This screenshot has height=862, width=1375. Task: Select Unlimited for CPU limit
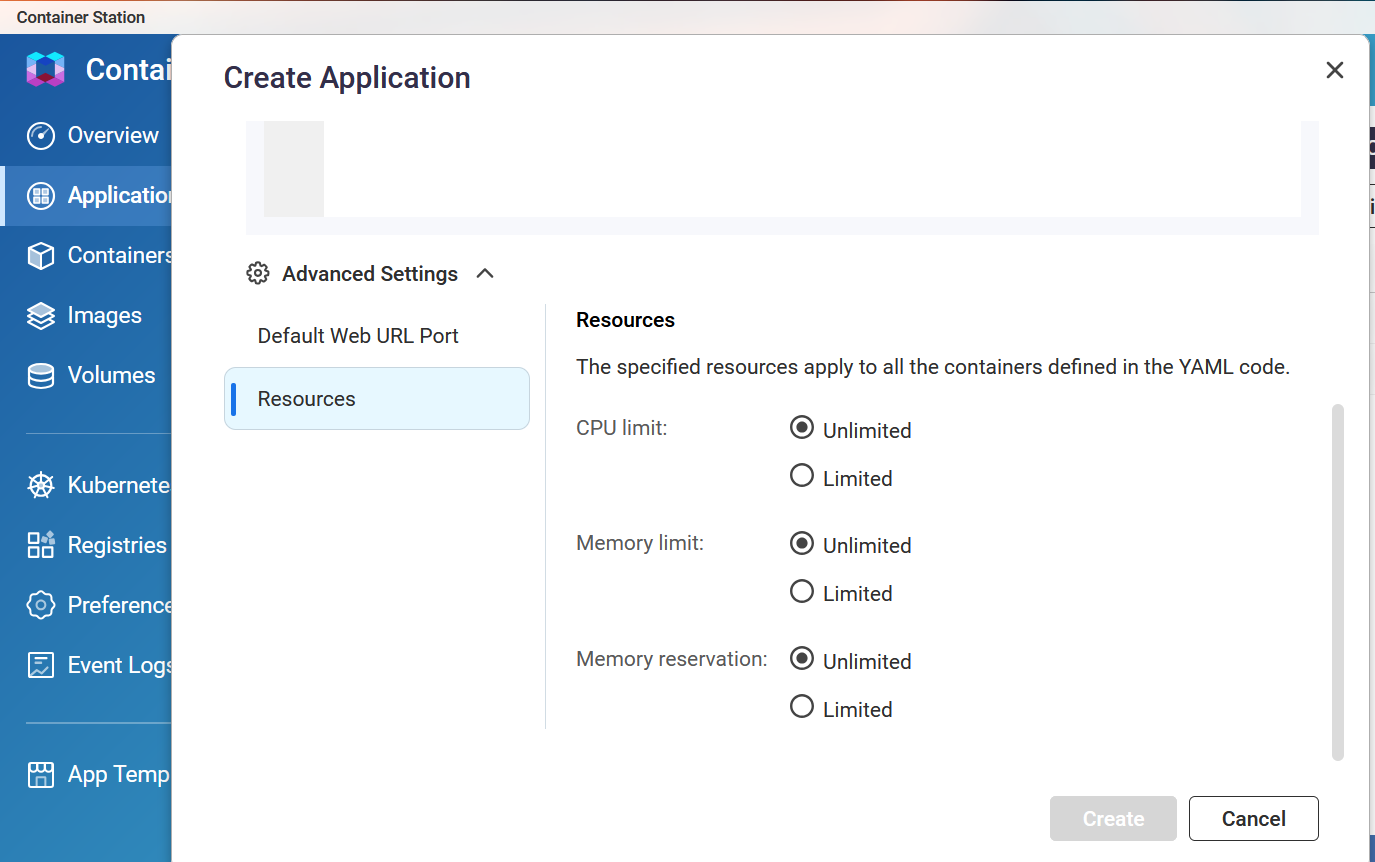pyautogui.click(x=802, y=428)
